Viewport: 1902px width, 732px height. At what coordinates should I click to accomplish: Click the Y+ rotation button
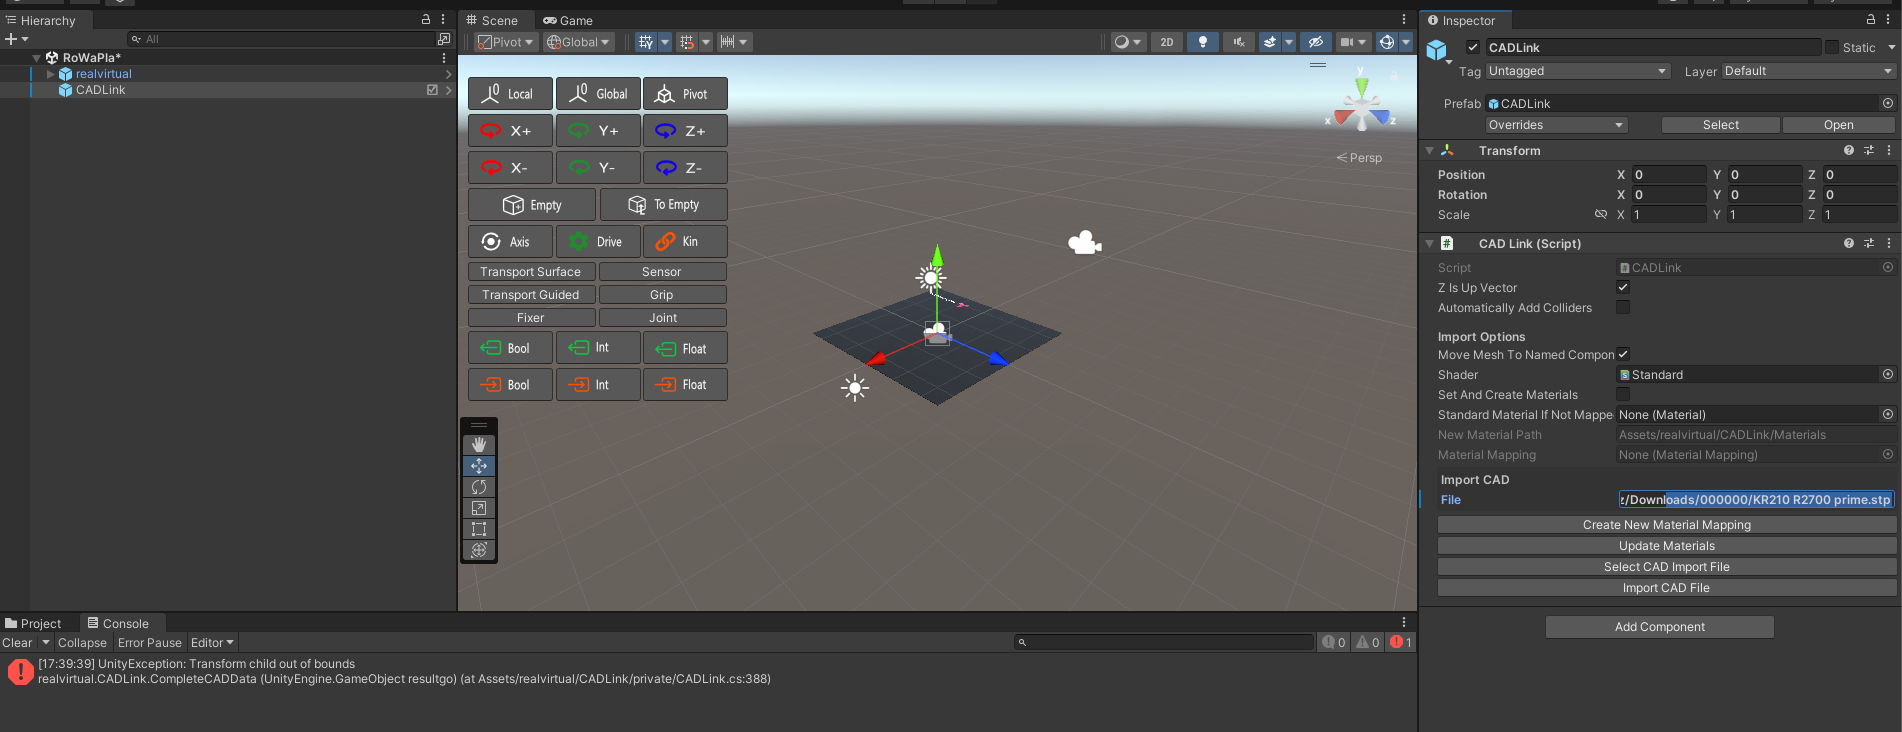click(x=598, y=131)
